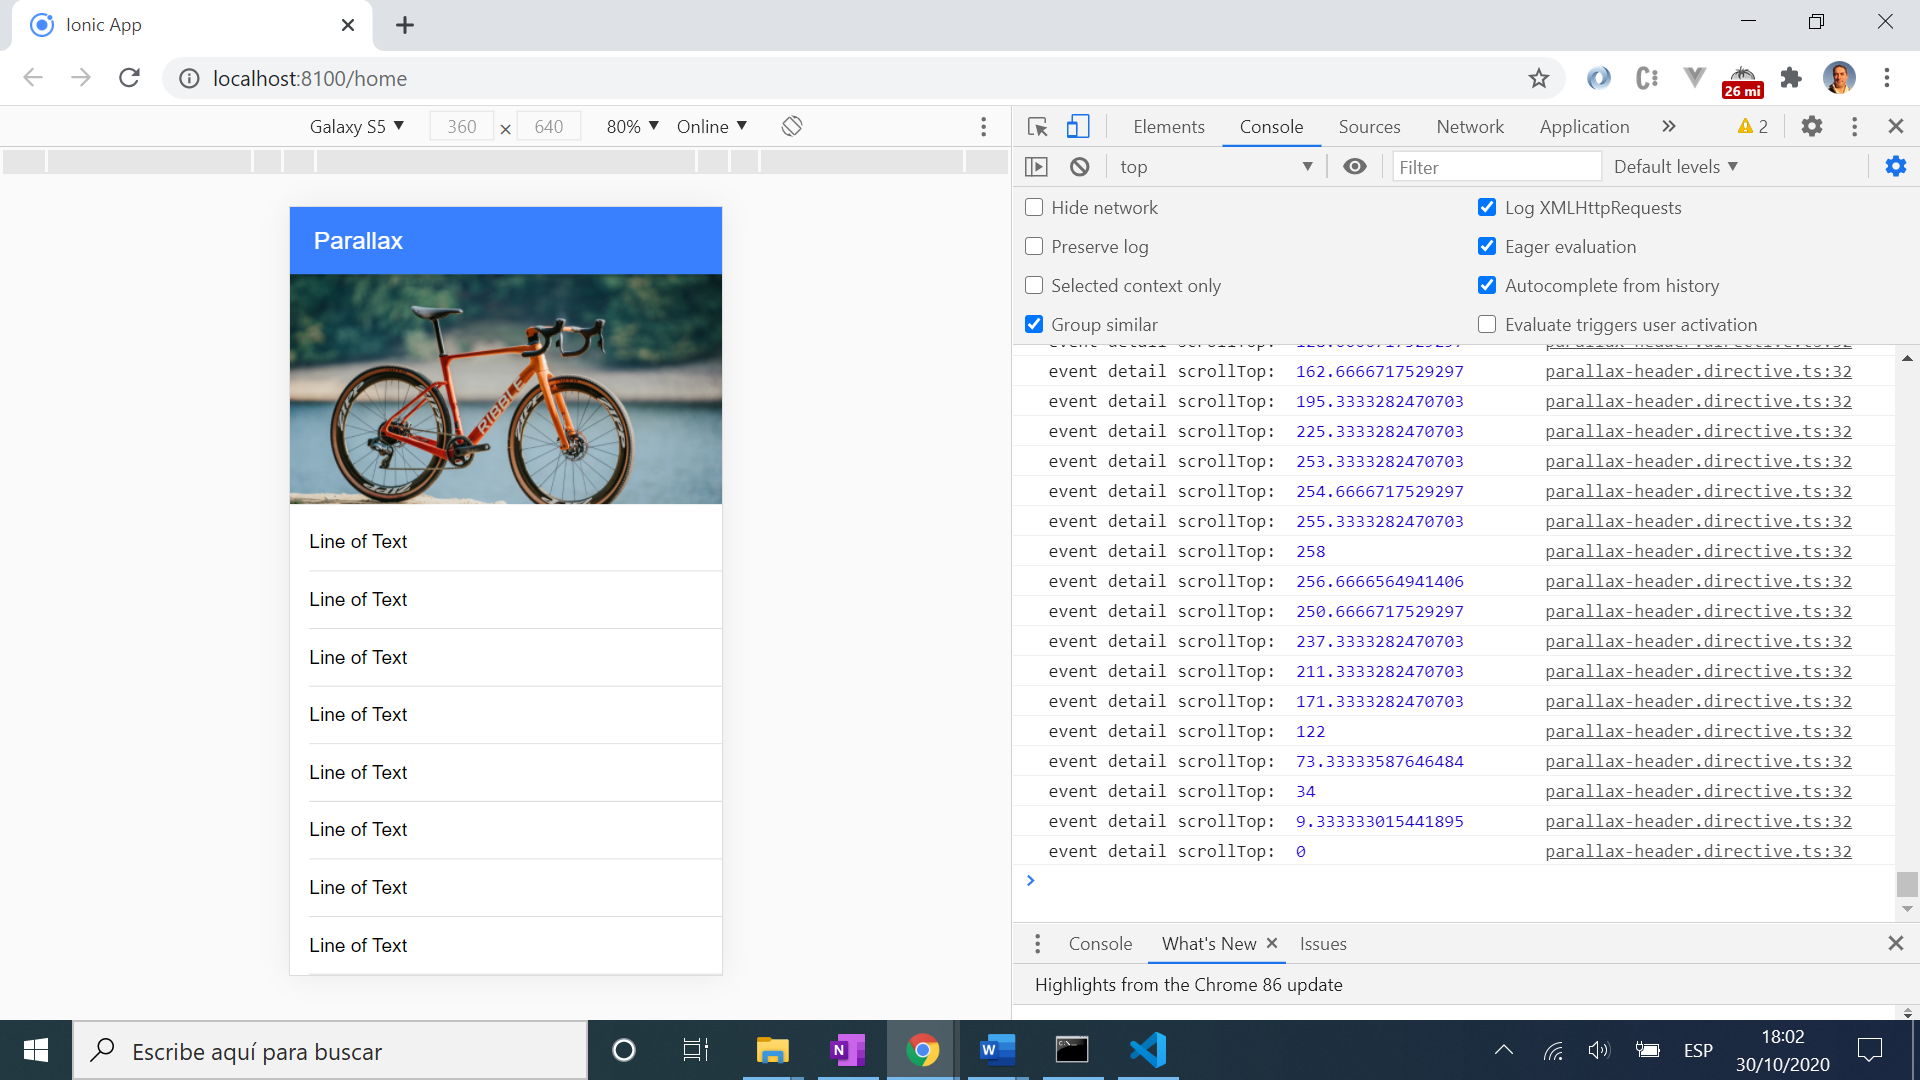Click the Network panel tab
Viewport: 1920px width, 1080px height.
click(1470, 127)
